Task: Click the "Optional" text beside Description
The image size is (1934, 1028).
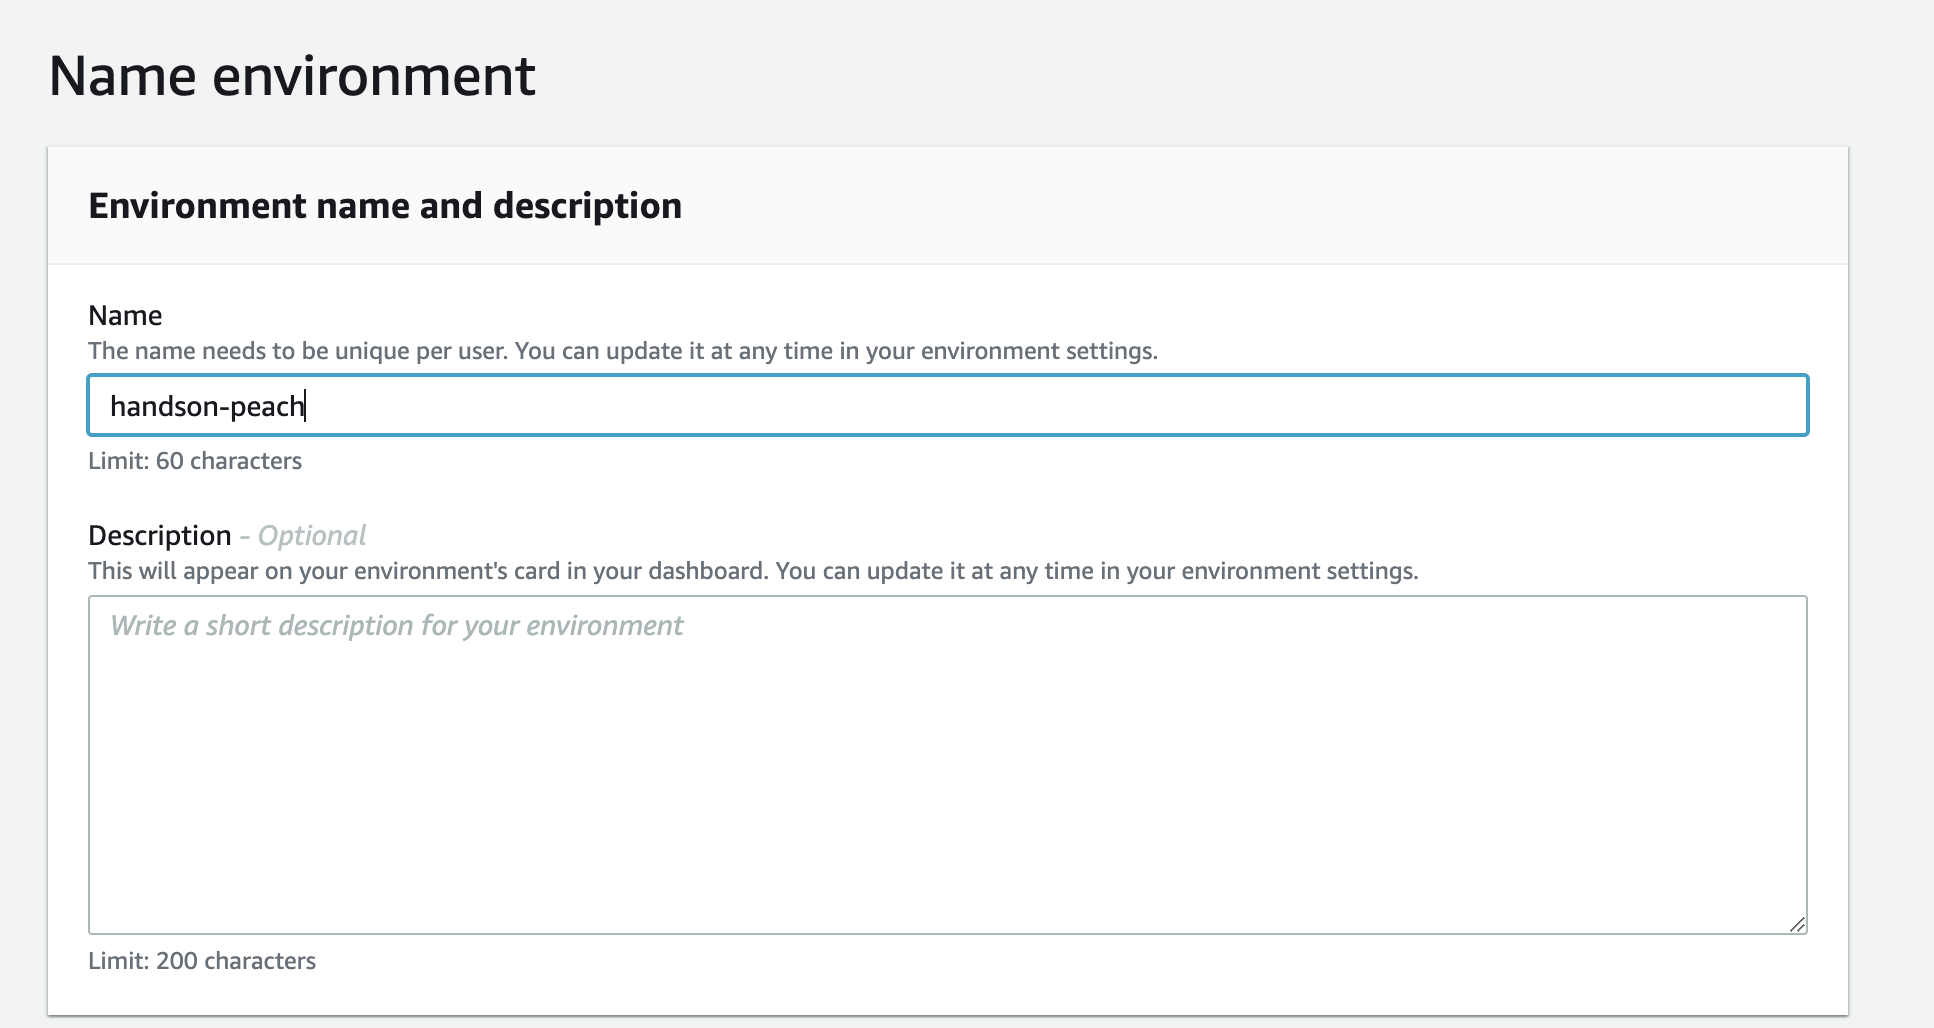Action: [x=312, y=536]
